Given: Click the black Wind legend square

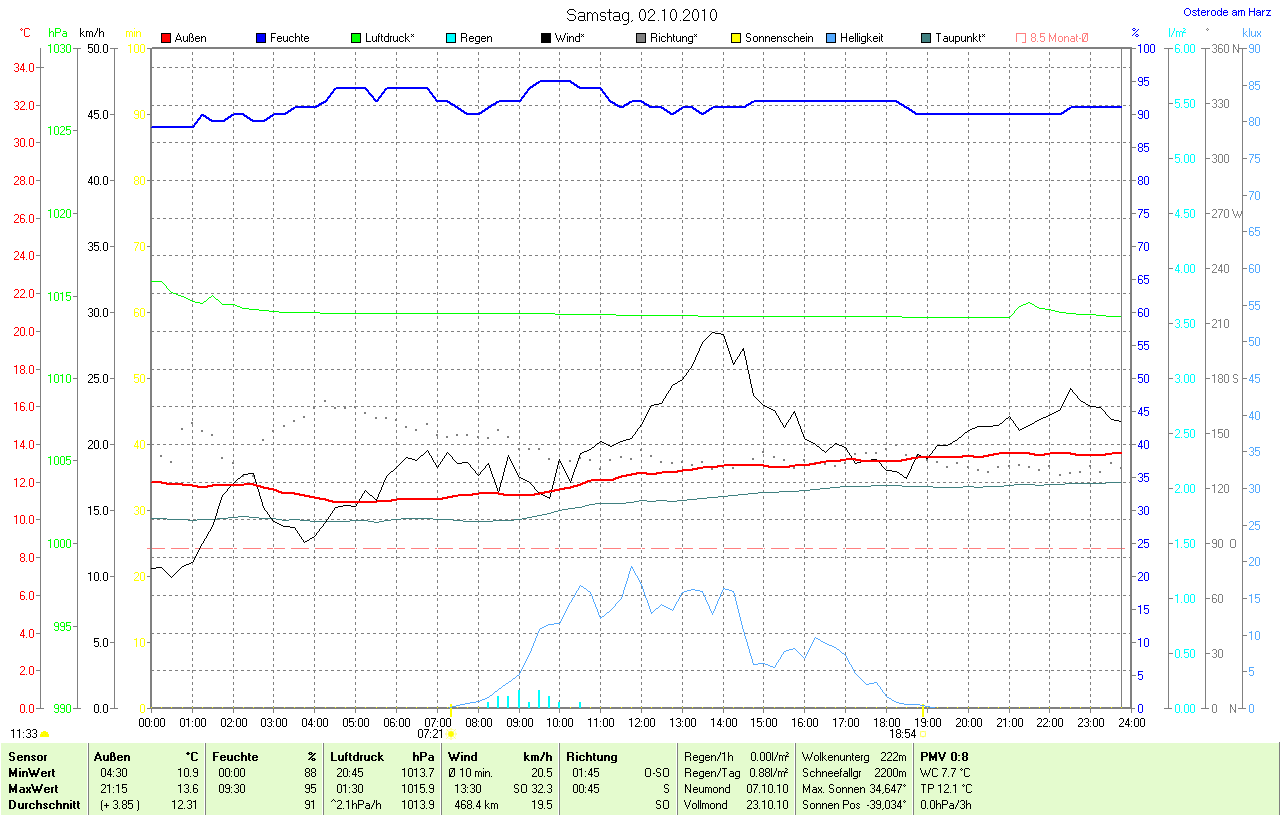Looking at the screenshot, I should (x=545, y=38).
